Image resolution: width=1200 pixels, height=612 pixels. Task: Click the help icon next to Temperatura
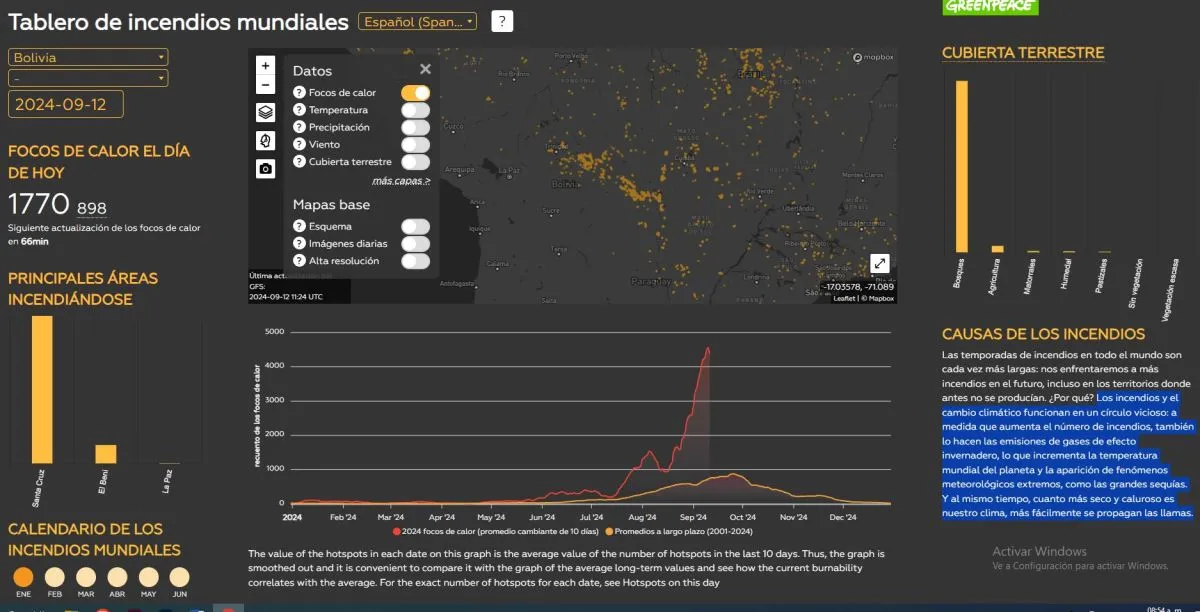click(299, 110)
